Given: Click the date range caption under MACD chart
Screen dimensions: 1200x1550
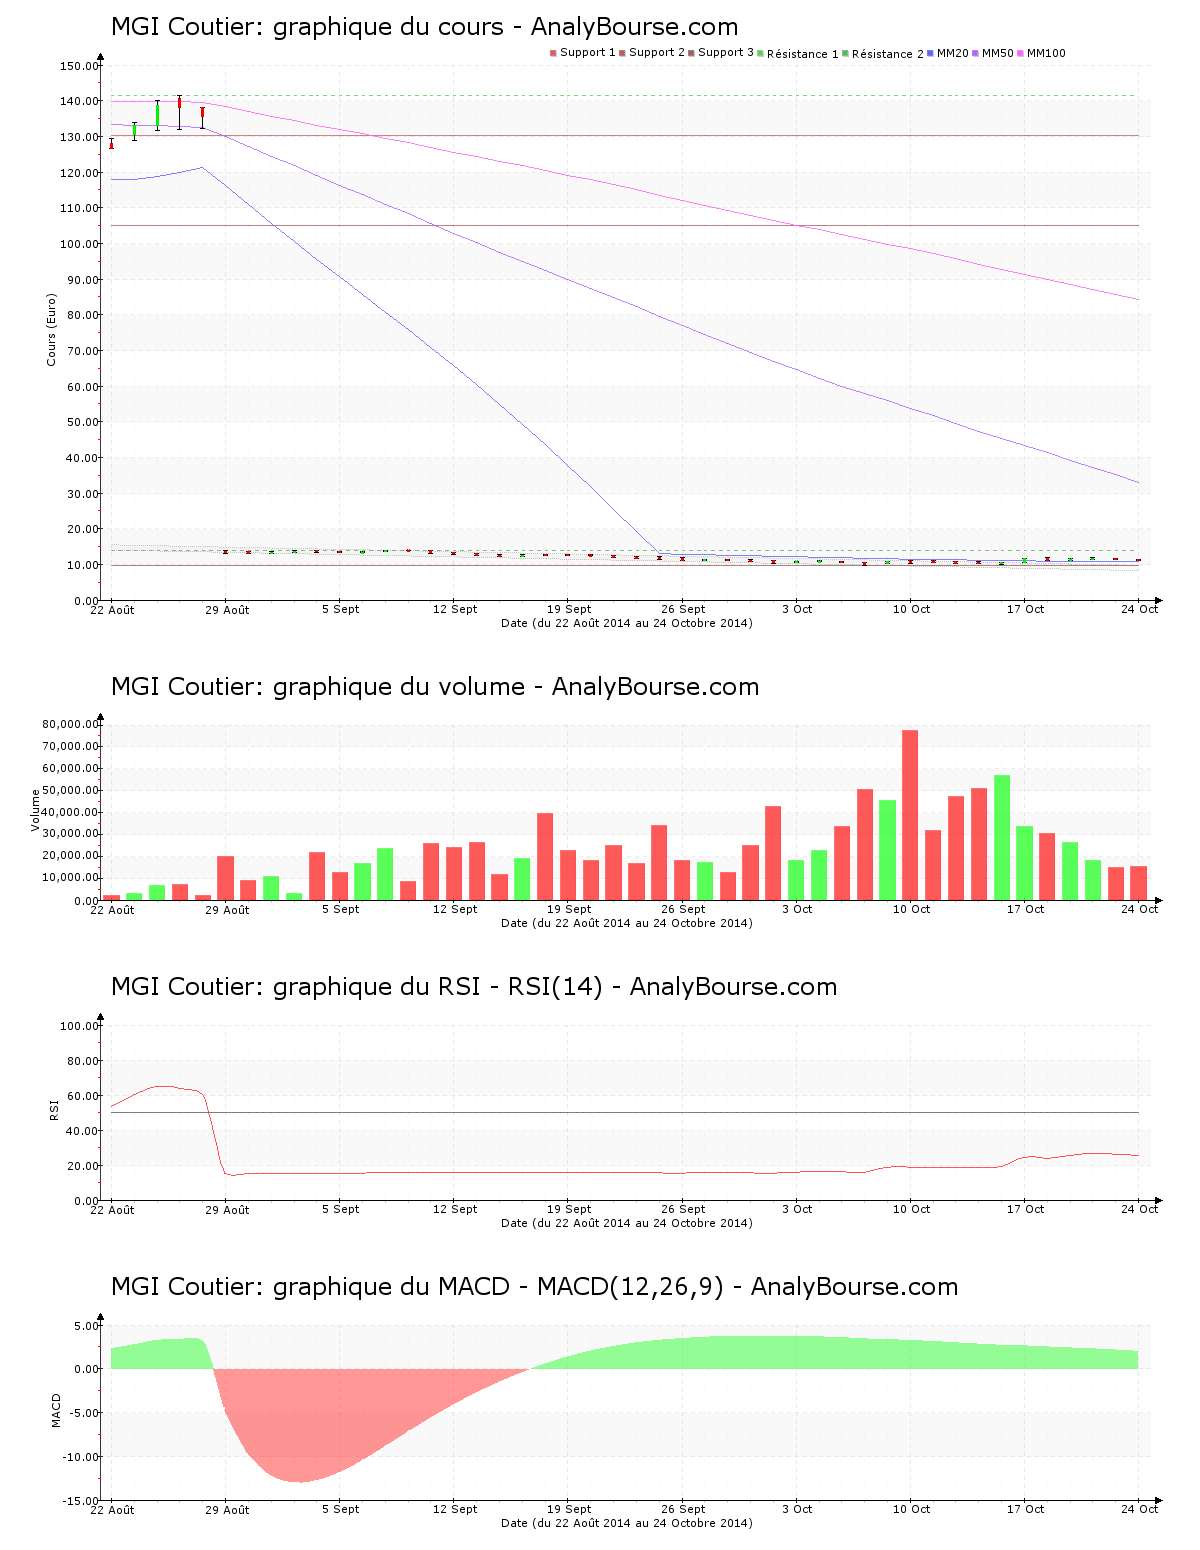Looking at the screenshot, I should tap(627, 1523).
